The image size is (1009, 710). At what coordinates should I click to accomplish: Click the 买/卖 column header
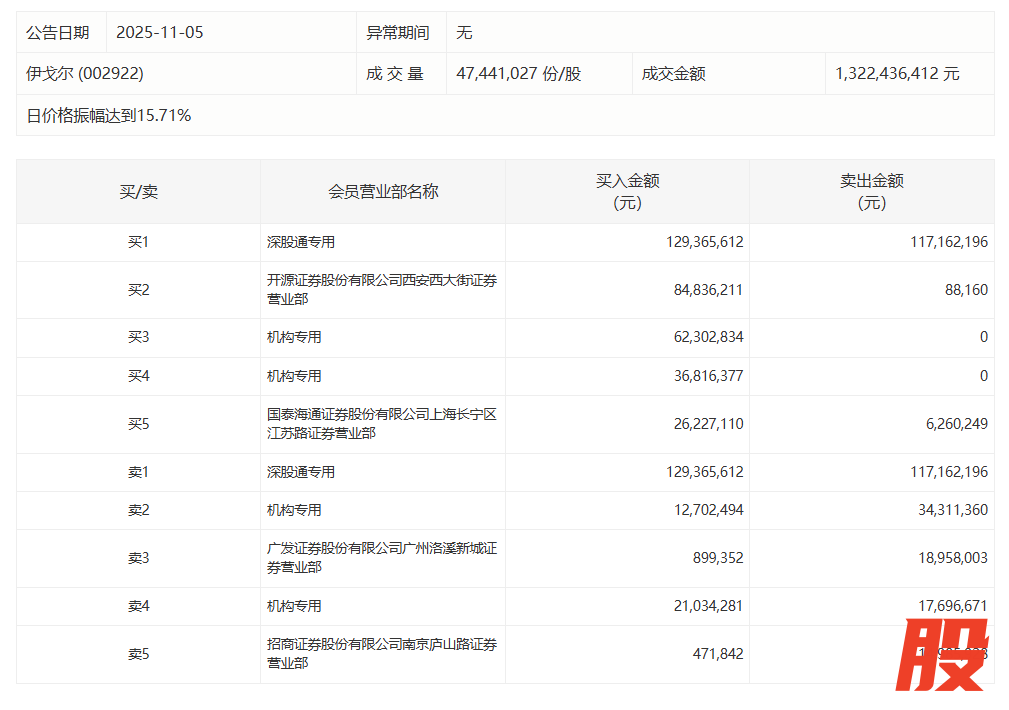(x=138, y=192)
